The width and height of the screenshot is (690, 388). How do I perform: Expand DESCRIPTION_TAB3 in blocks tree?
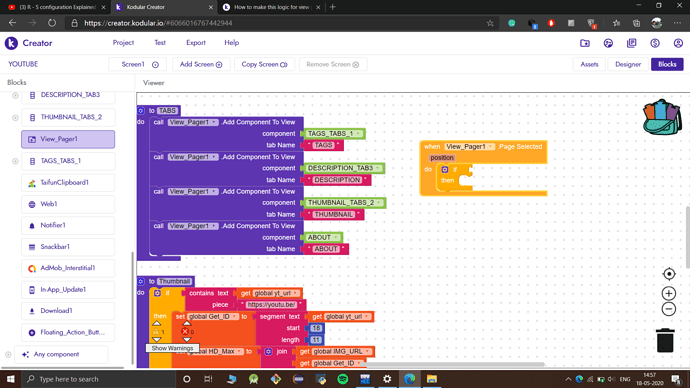coord(15,95)
